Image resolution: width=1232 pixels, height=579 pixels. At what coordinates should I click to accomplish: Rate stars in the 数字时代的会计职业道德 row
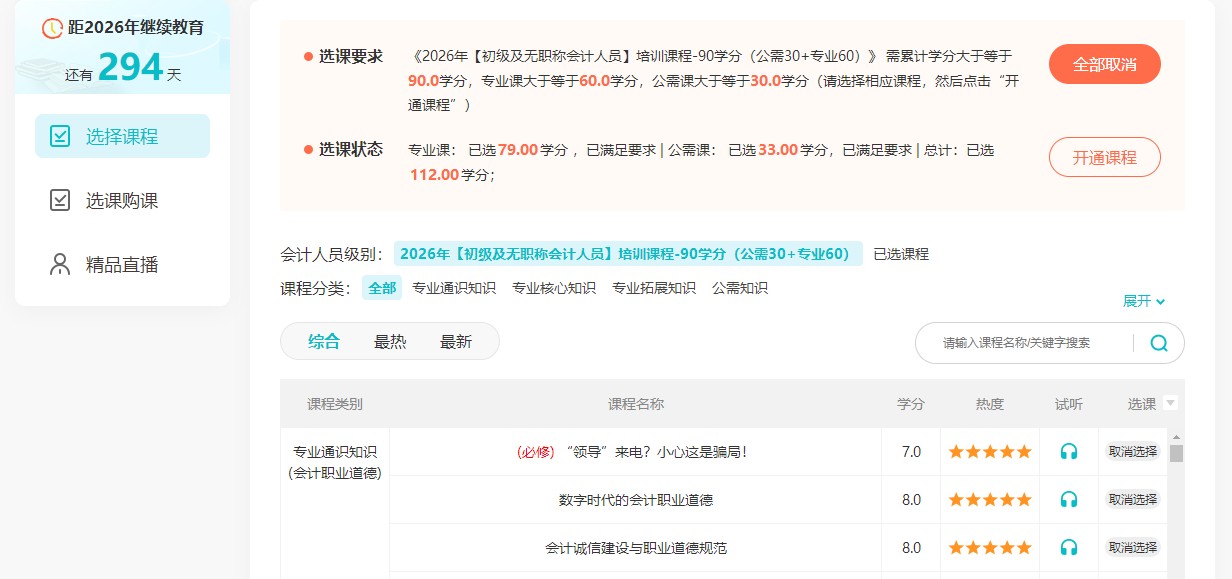click(989, 500)
